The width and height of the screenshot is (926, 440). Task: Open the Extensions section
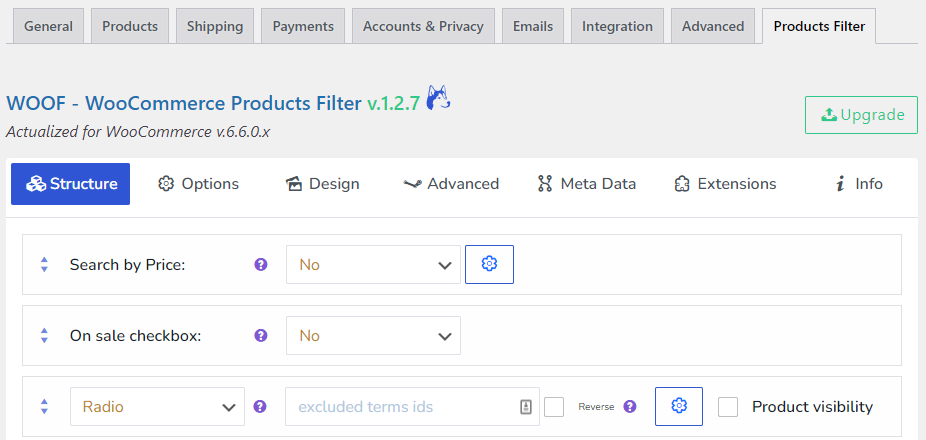point(725,184)
